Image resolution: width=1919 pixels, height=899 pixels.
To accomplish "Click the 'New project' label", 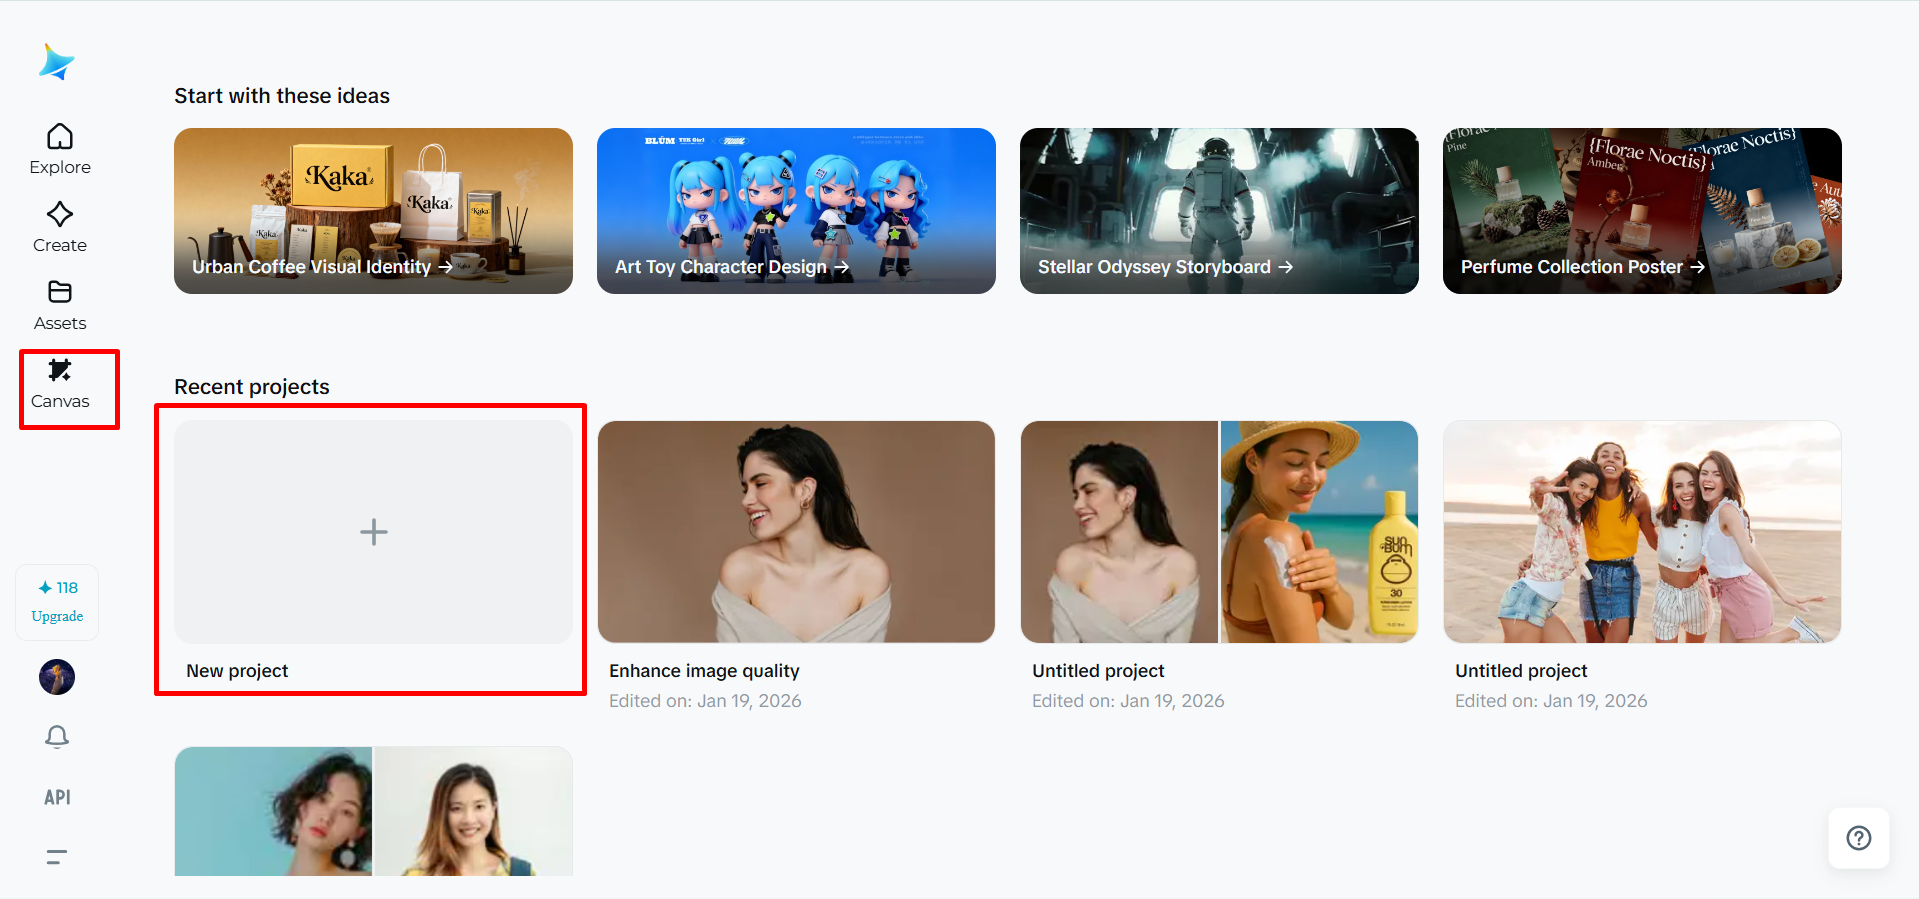I will coord(237,671).
